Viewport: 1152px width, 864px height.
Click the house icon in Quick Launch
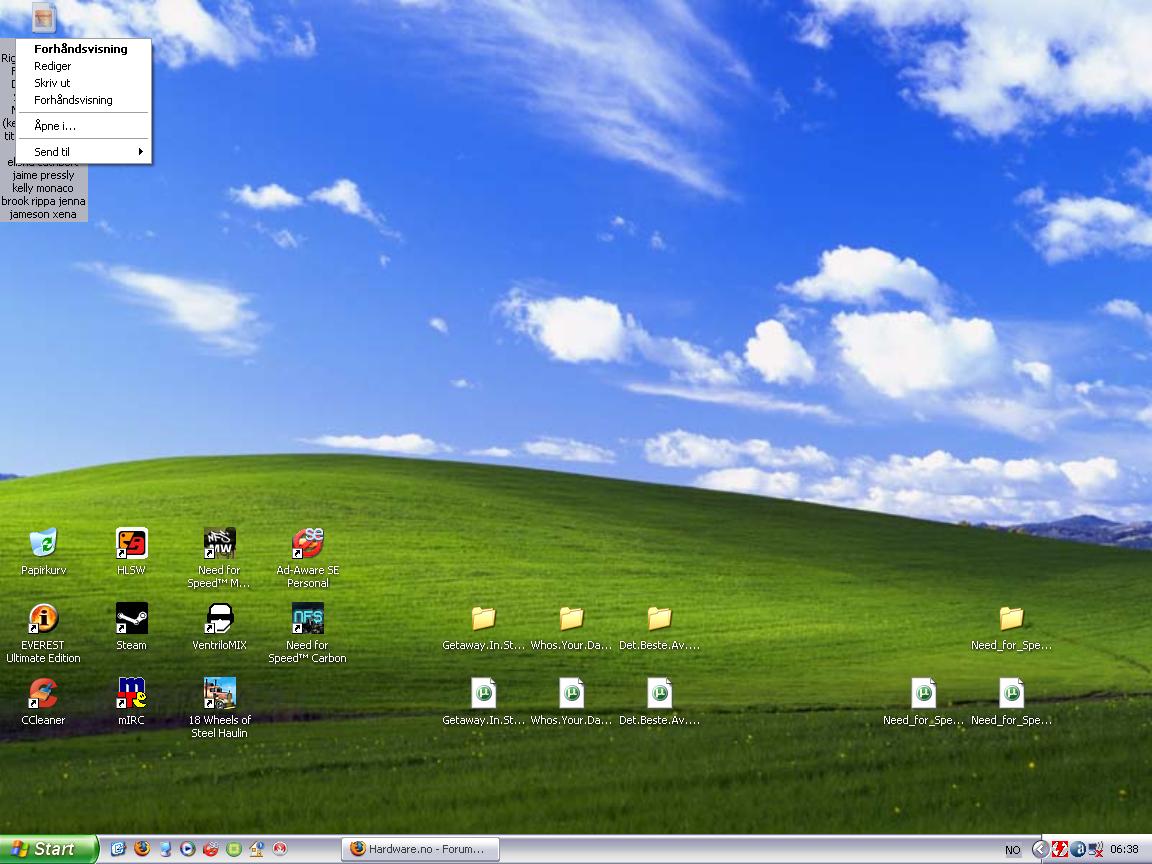pos(256,849)
